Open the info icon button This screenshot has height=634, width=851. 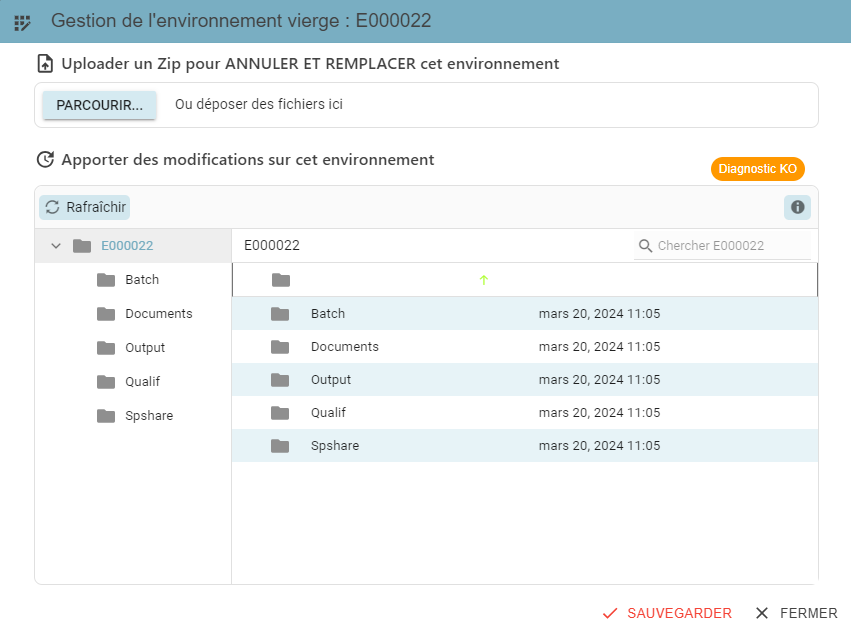797,207
